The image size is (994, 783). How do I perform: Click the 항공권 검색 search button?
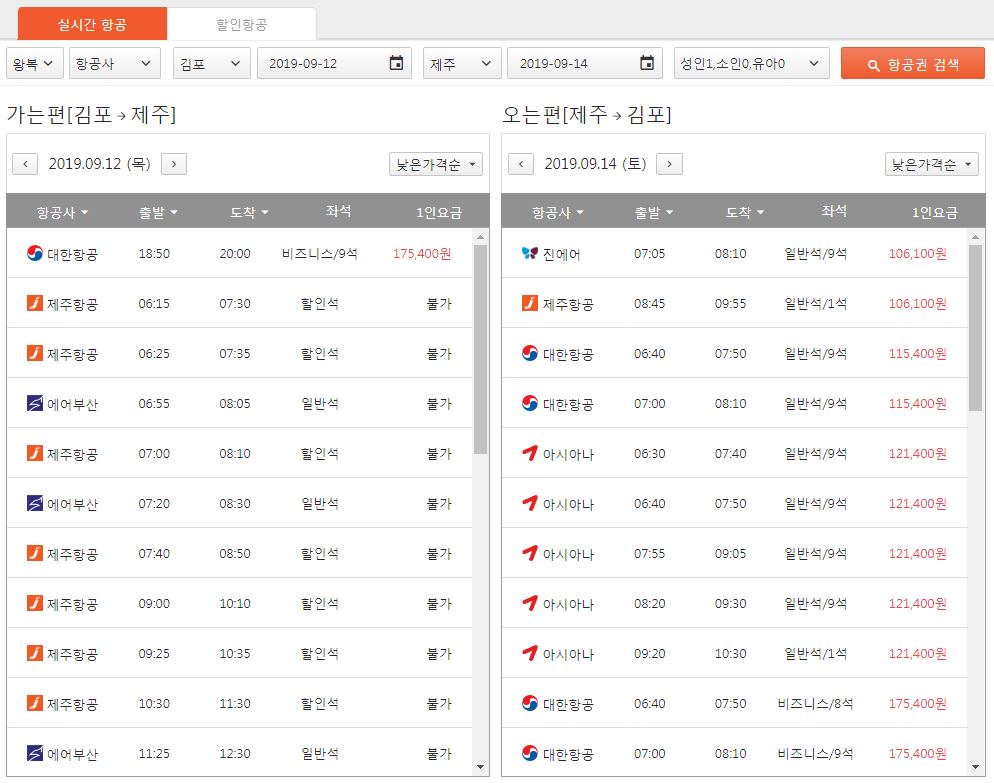pyautogui.click(x=913, y=63)
